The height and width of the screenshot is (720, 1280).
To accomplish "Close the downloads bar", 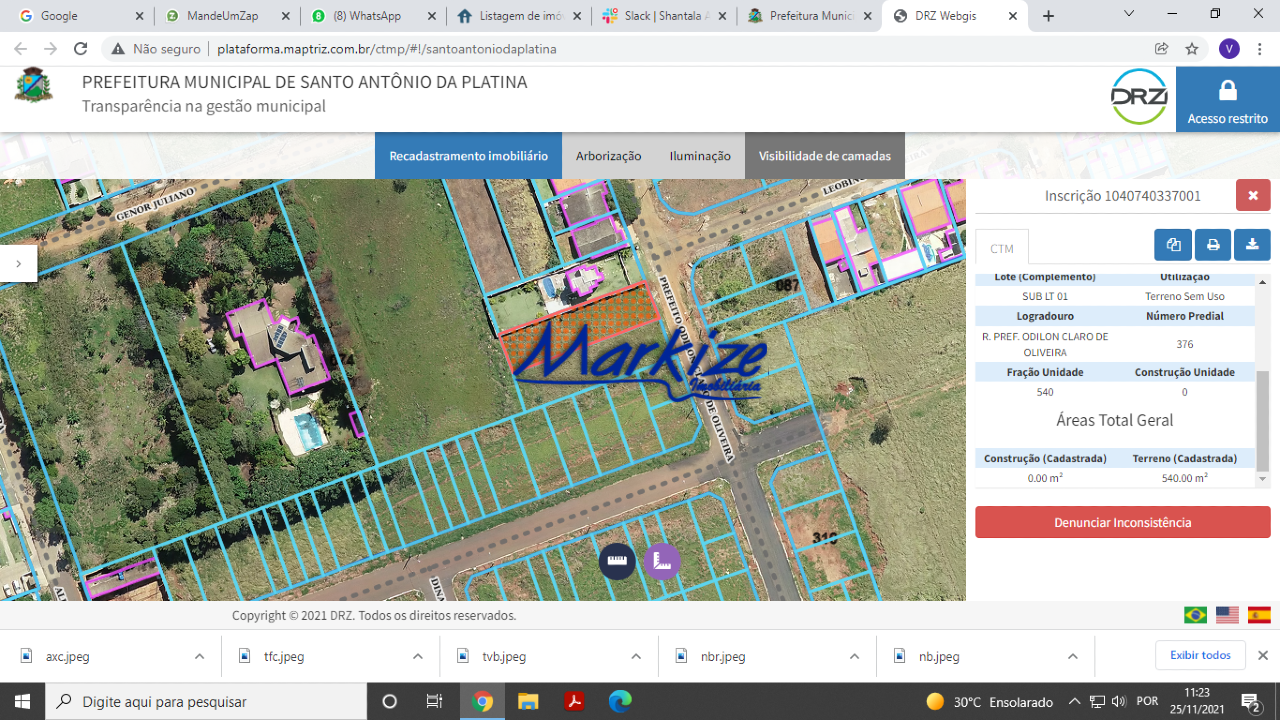I will pyautogui.click(x=1262, y=655).
